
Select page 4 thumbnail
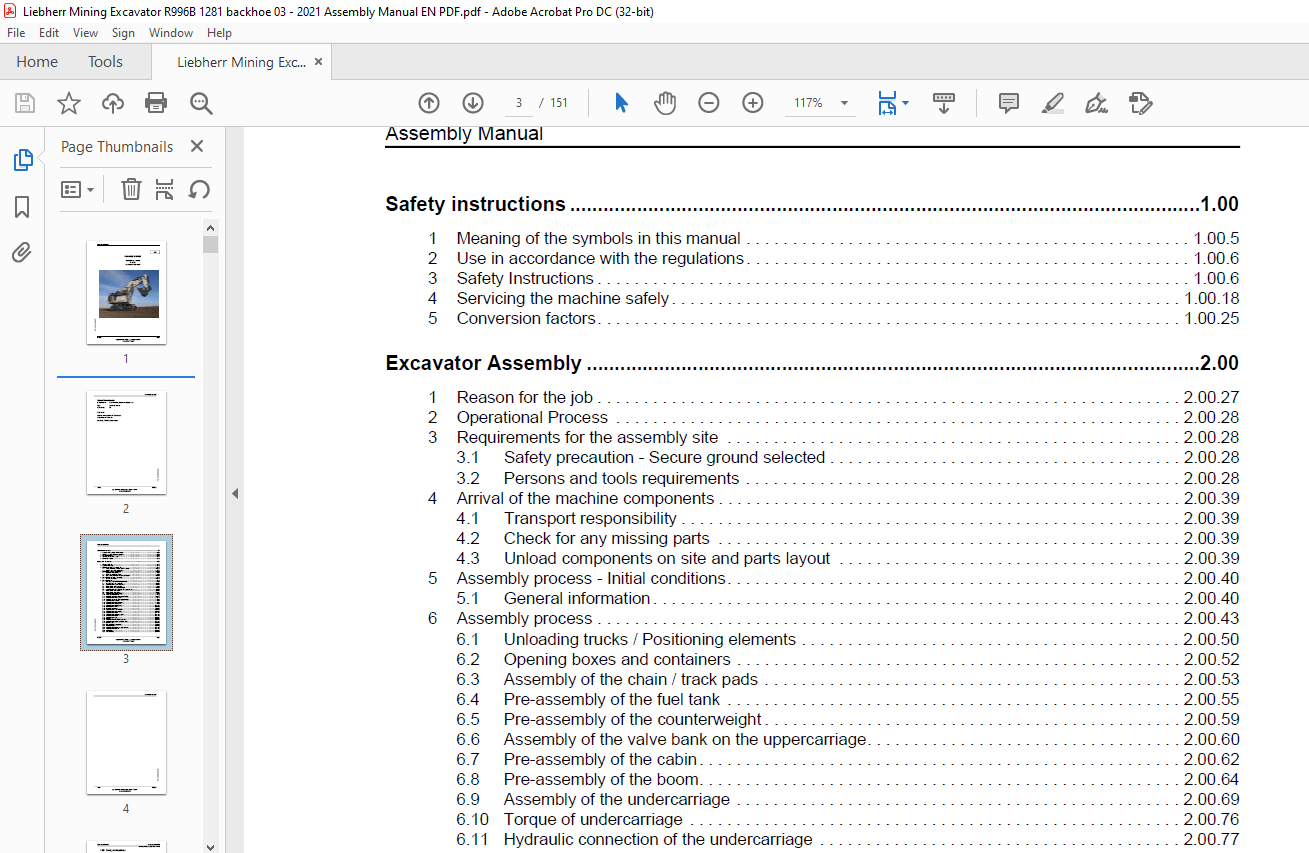(126, 743)
